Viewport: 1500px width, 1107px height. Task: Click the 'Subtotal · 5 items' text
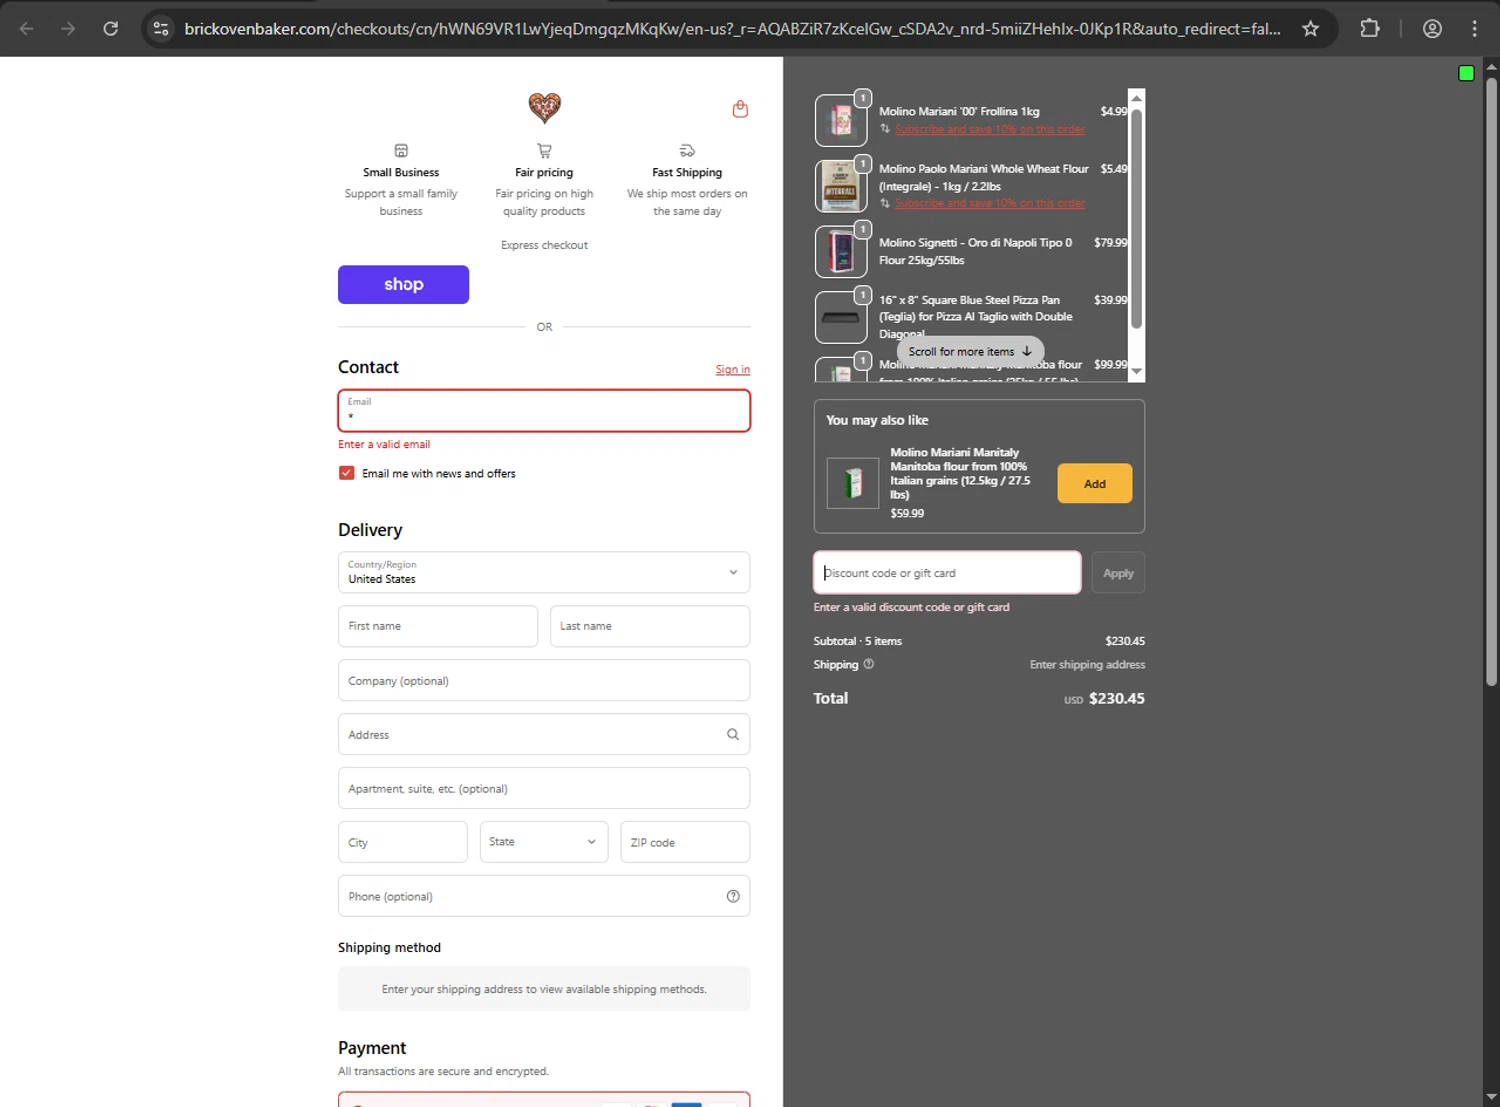[x=857, y=641]
